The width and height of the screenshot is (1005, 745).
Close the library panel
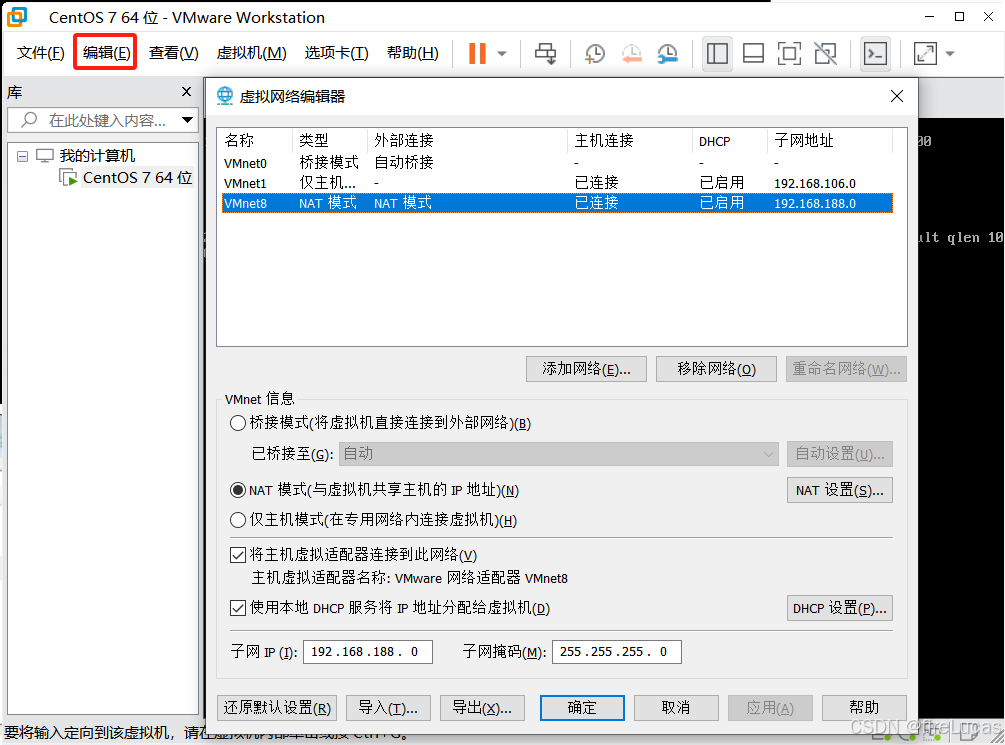coord(187,92)
